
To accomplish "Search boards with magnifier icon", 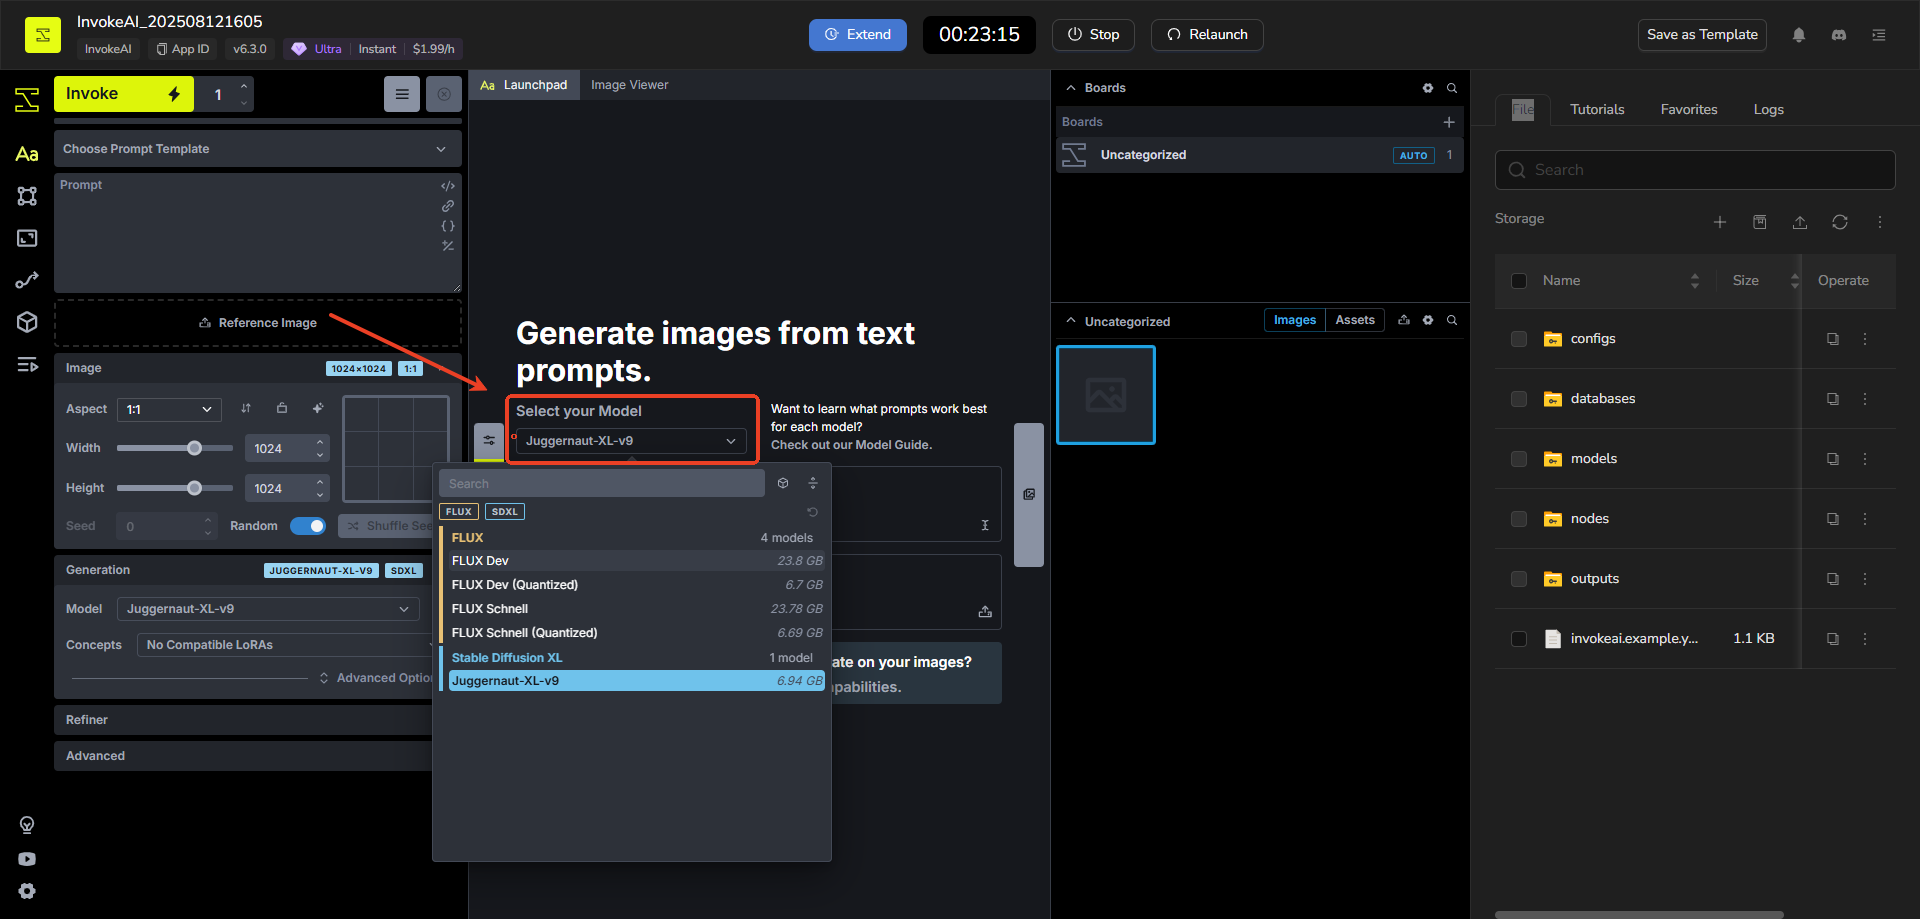I will click(x=1452, y=88).
